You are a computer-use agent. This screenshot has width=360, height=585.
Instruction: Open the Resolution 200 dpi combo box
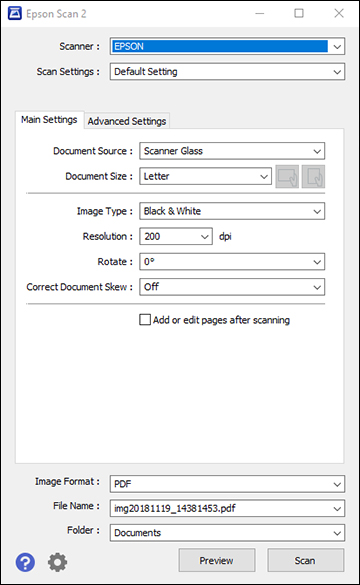click(x=176, y=237)
